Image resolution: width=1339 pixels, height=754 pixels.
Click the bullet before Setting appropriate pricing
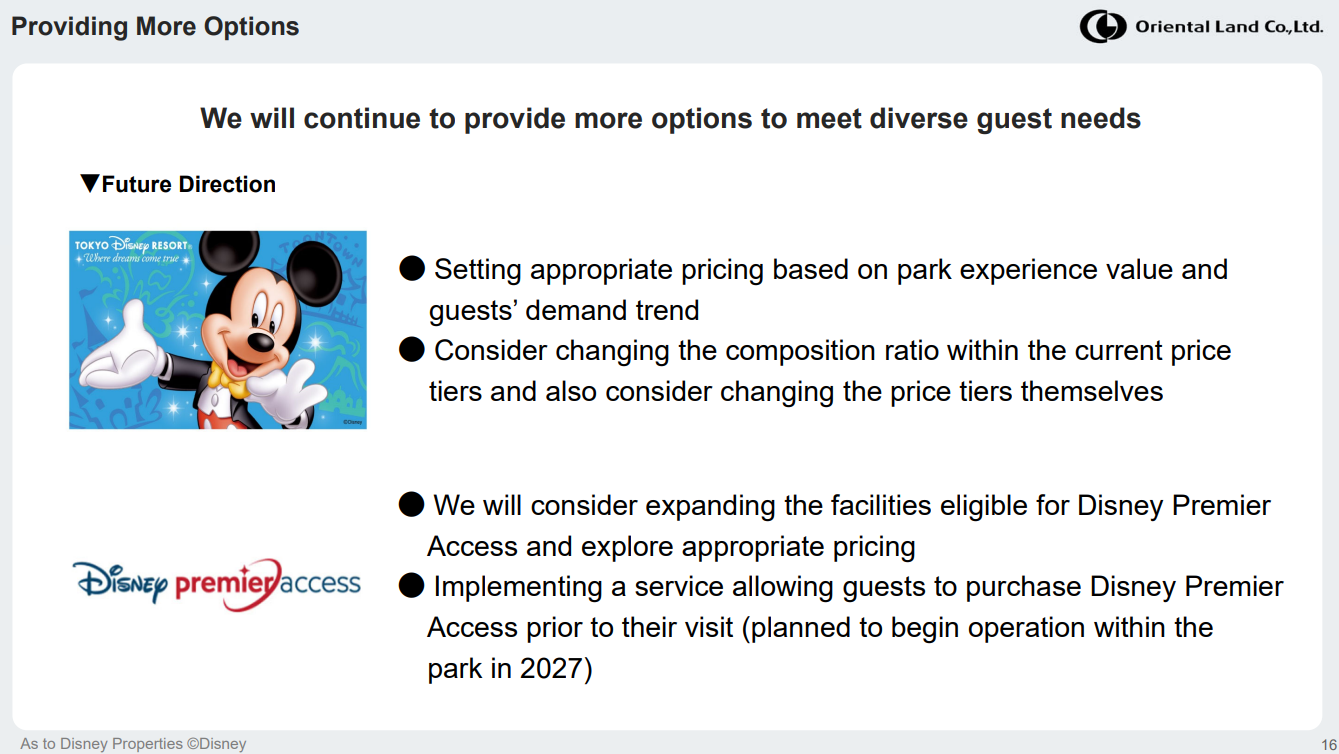coord(412,269)
